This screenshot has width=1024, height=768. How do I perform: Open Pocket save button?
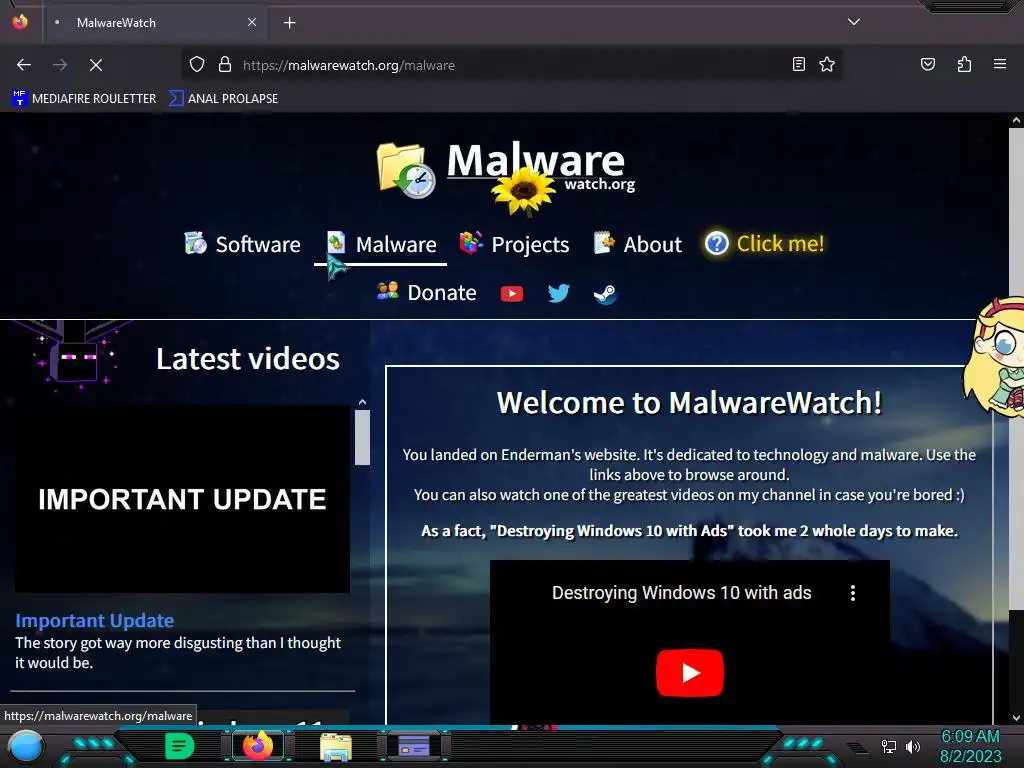pos(927,64)
